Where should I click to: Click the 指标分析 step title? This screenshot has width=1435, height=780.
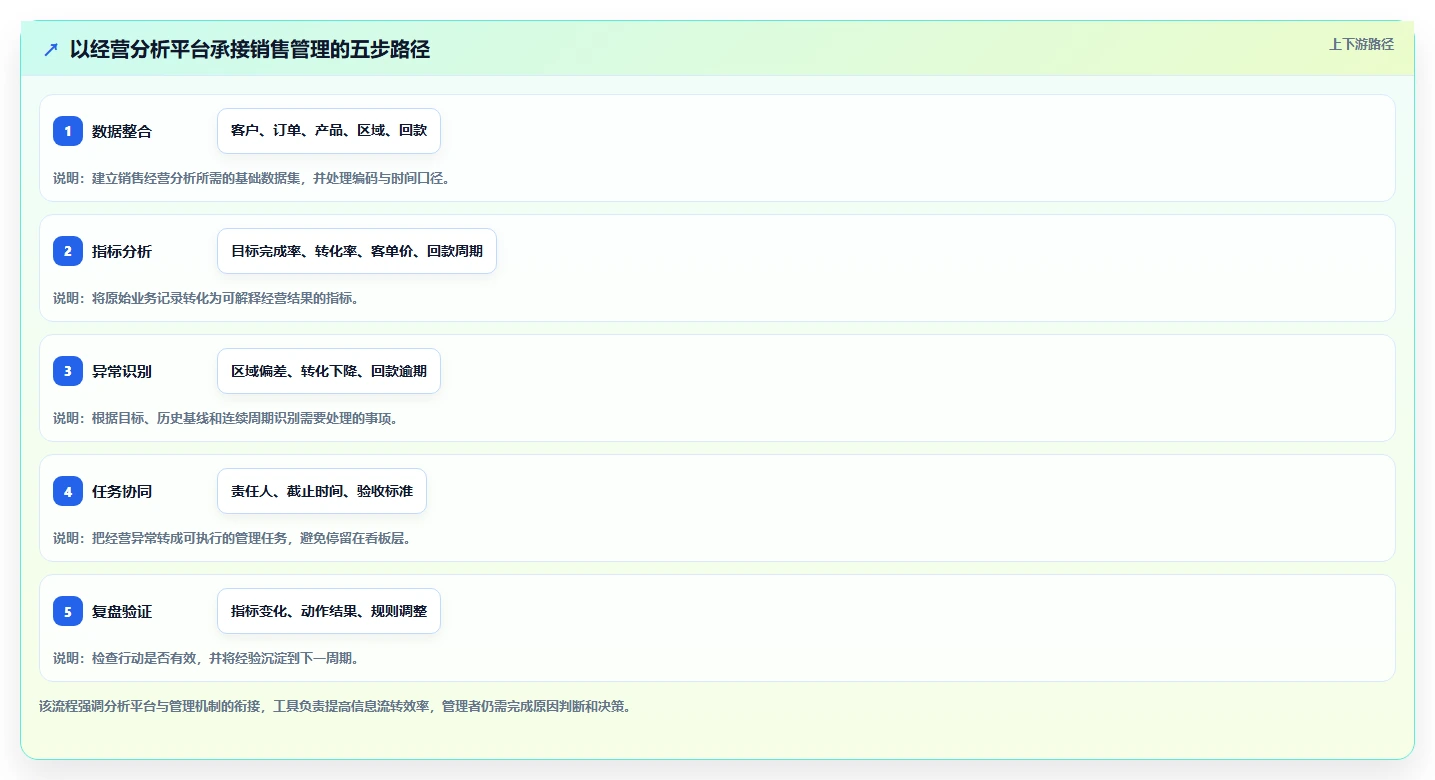[x=122, y=251]
